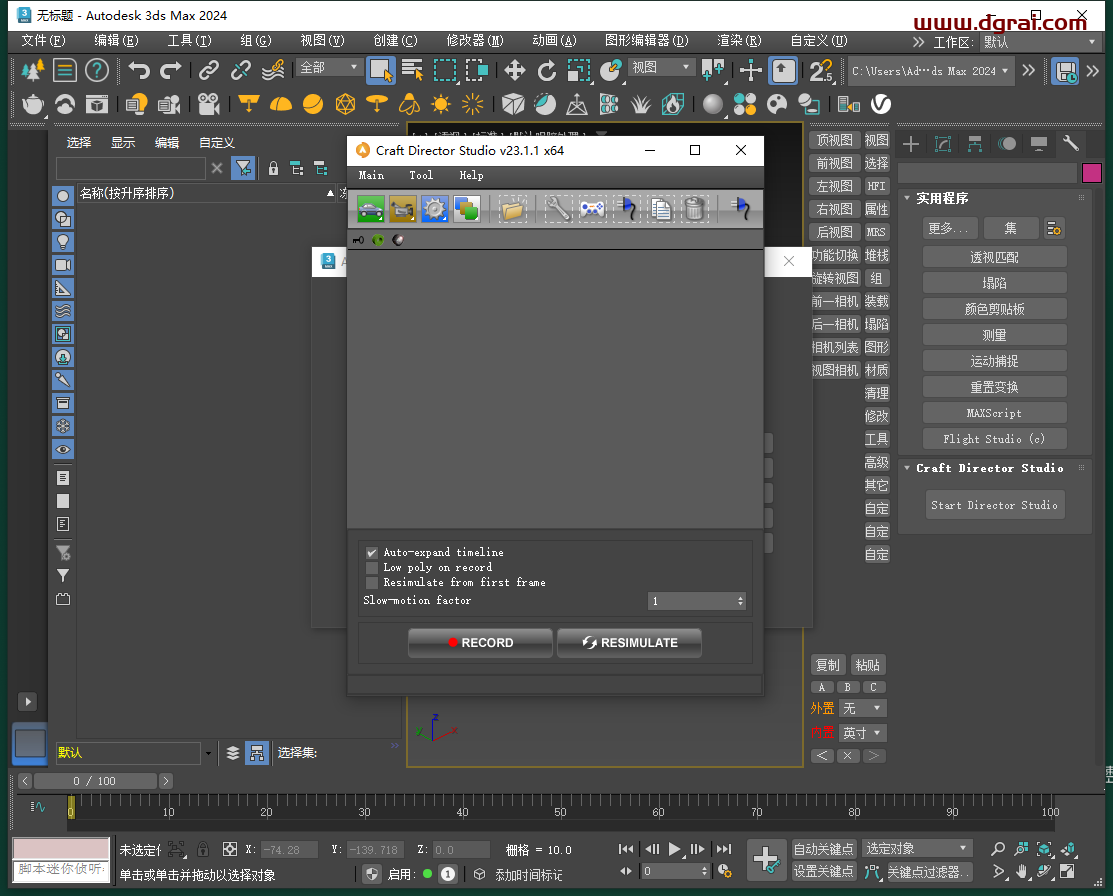Click the wrench configure icon in Craft Director
Screen dimensions: 1113x896
click(x=558, y=209)
